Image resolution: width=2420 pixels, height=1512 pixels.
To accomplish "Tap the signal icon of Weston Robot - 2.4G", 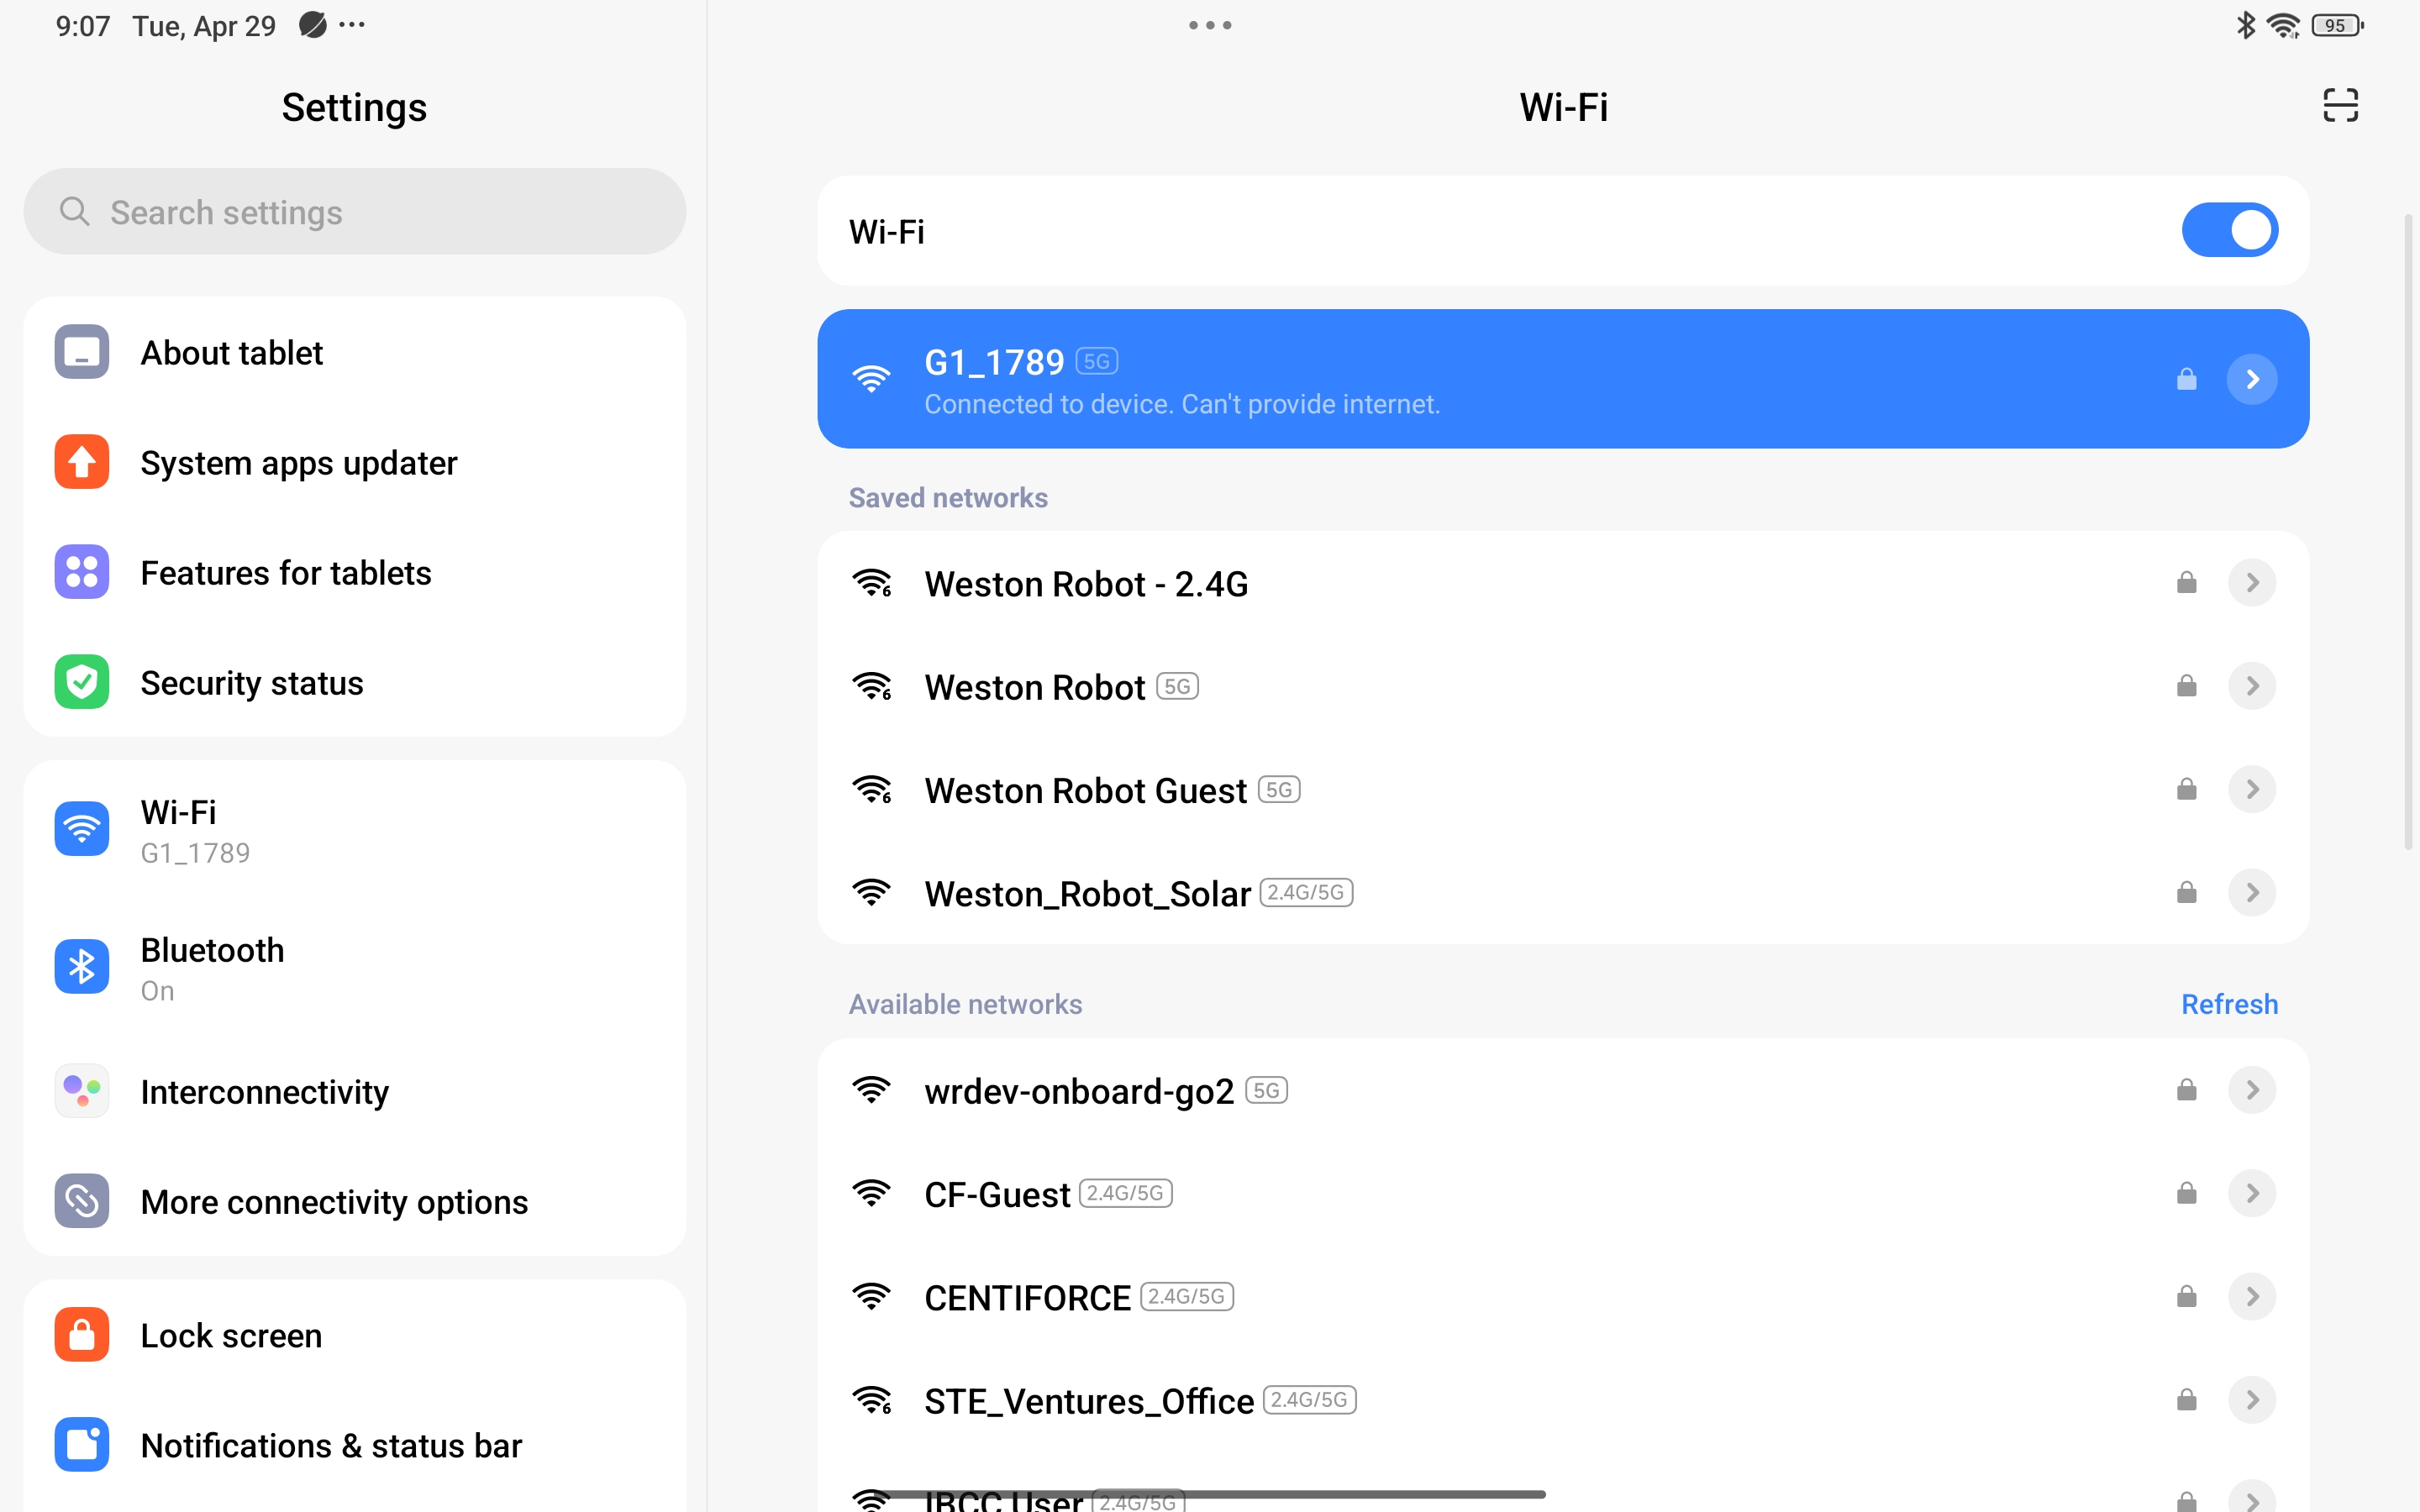I will coord(872,583).
